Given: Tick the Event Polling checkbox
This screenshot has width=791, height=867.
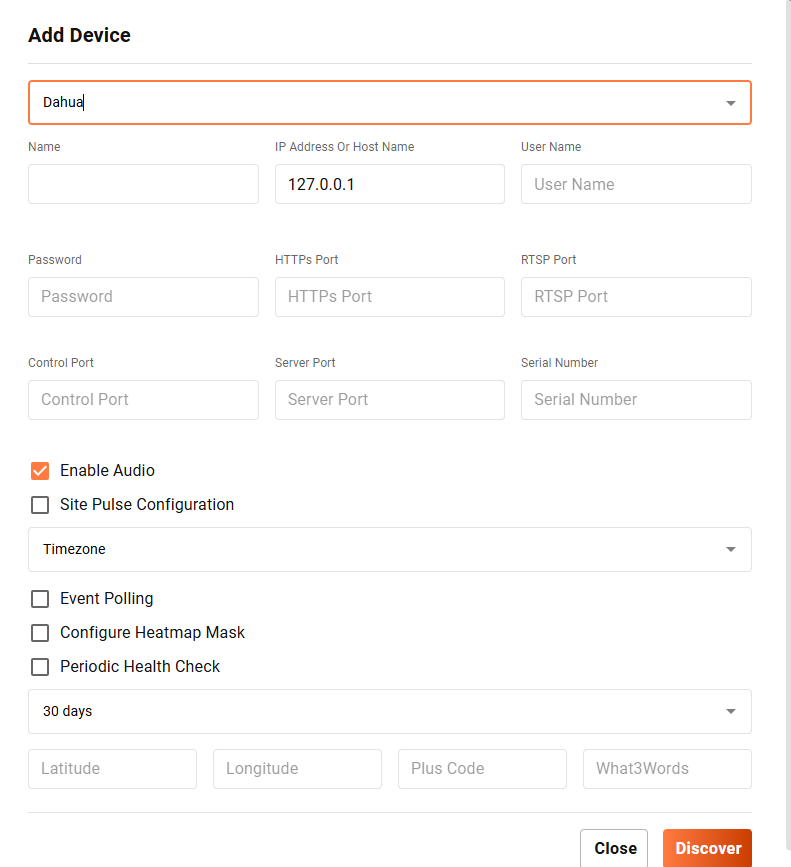Looking at the screenshot, I should 40,599.
